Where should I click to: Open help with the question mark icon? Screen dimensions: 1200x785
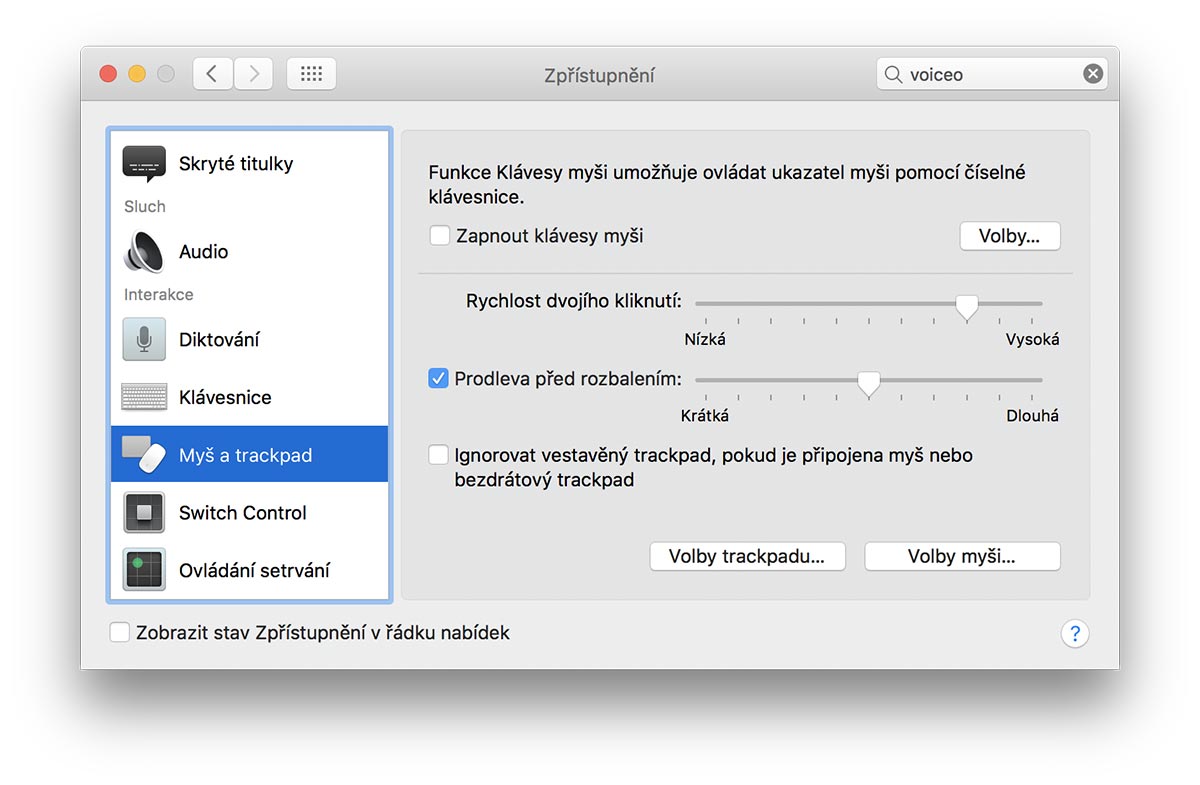(x=1074, y=633)
